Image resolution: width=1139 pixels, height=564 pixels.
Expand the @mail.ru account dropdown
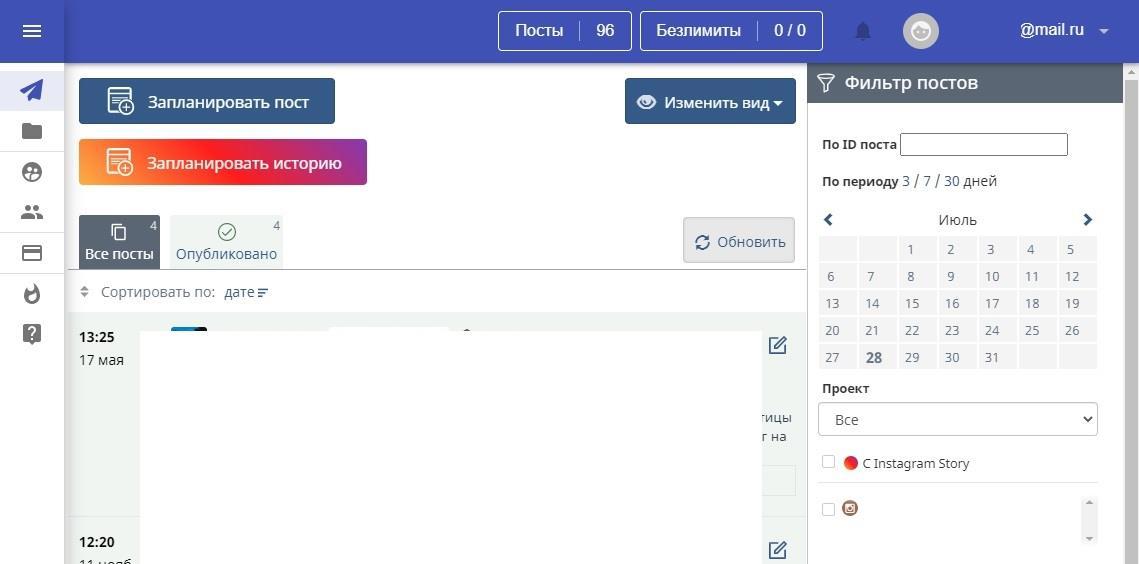point(1063,31)
